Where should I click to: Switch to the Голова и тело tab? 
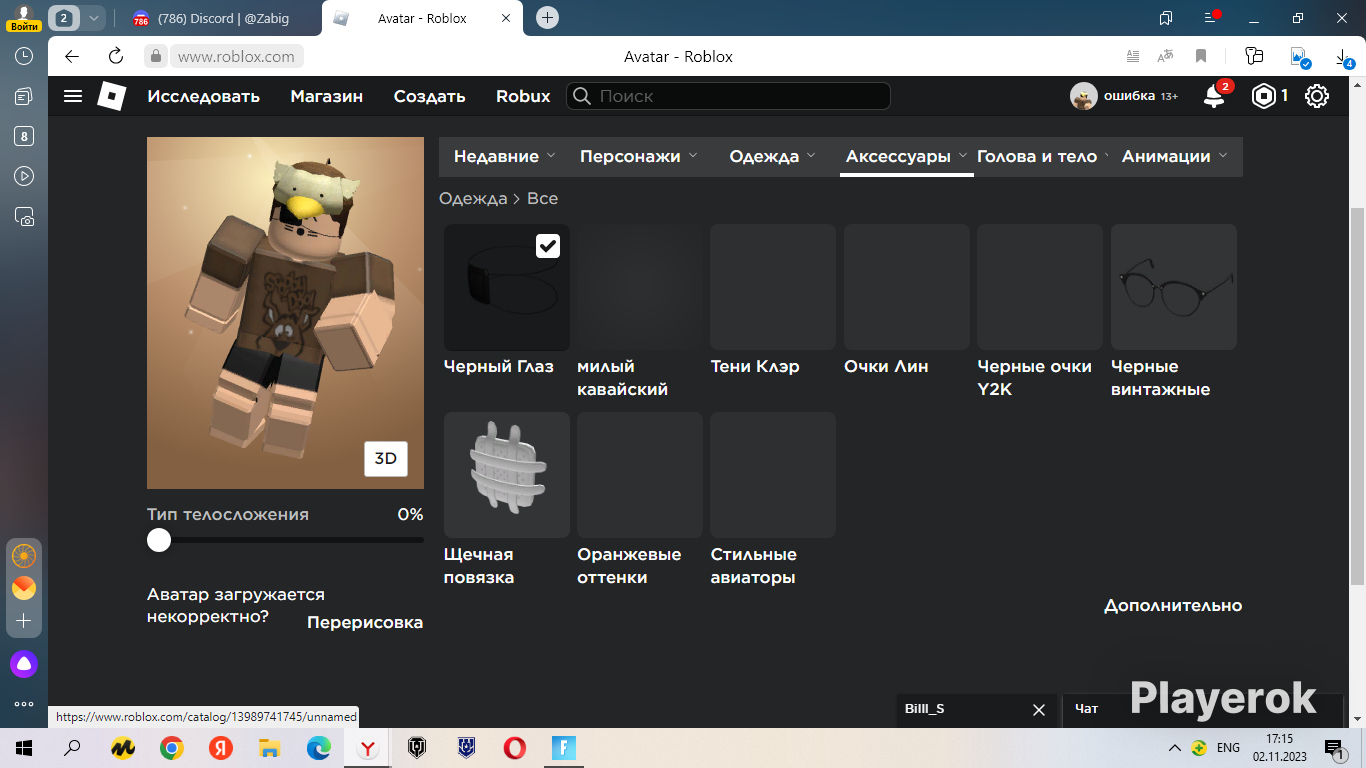pos(1037,156)
